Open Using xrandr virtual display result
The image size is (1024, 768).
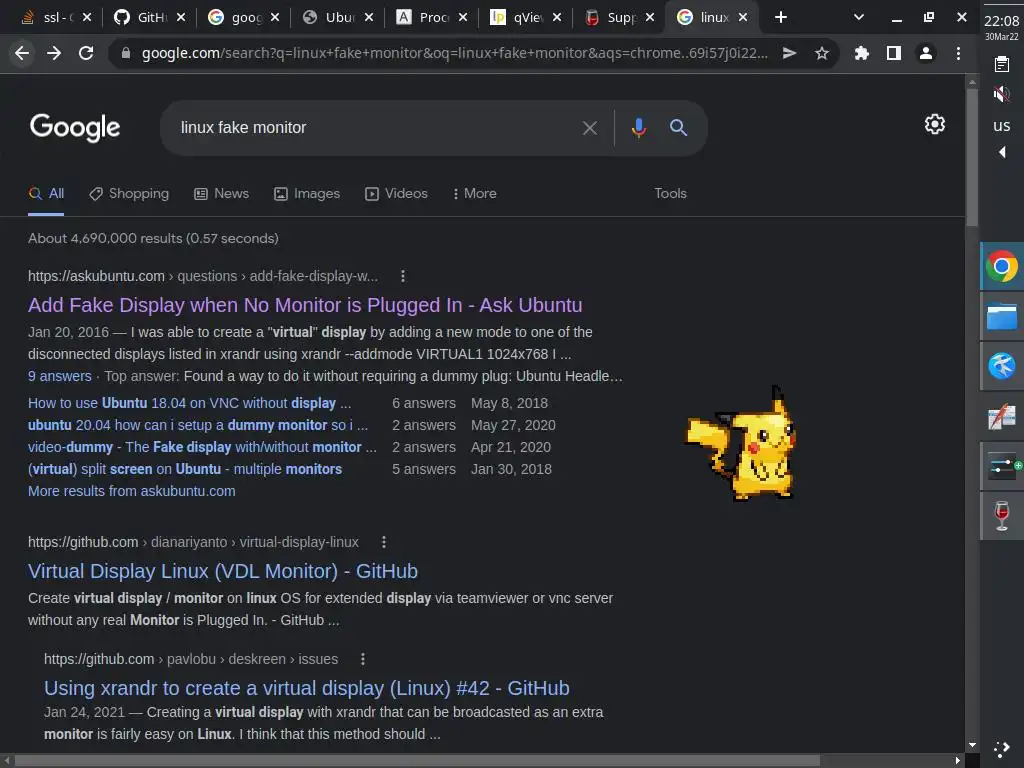point(306,688)
